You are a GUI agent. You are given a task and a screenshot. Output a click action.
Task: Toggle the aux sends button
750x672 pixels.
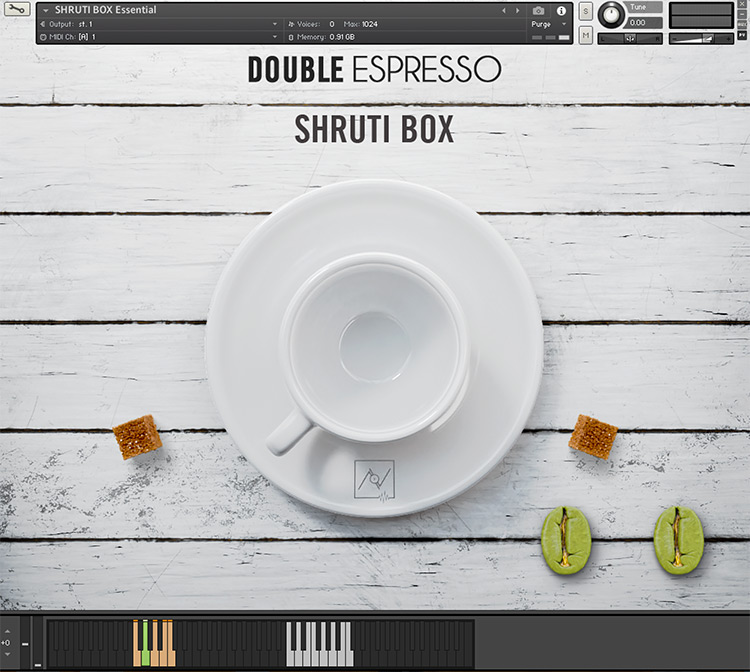coord(741,24)
